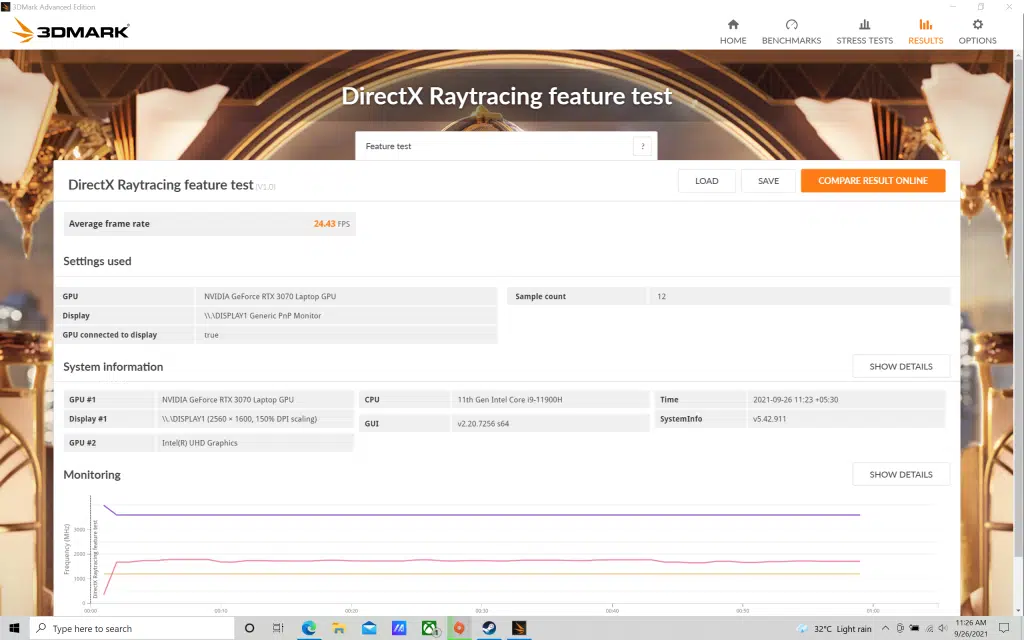The width and height of the screenshot is (1024, 640).
Task: Open Steam from the taskbar
Action: pyautogui.click(x=489, y=628)
